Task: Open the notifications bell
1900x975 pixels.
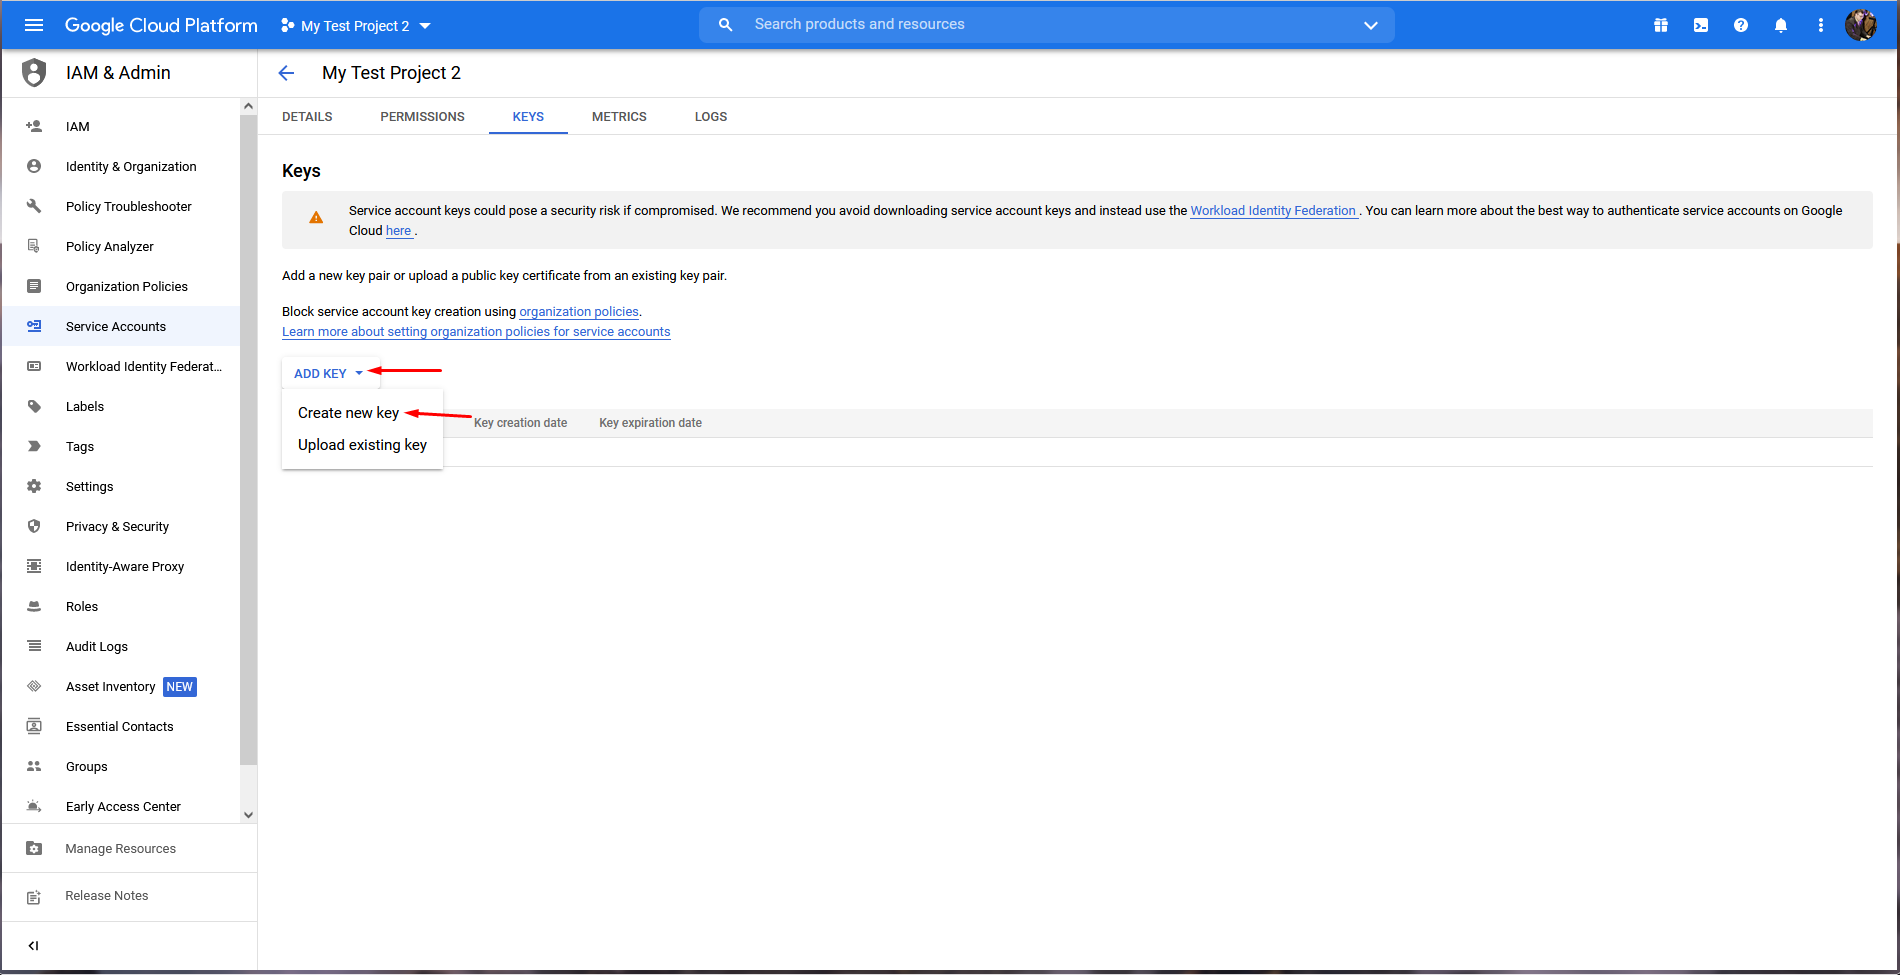Action: pyautogui.click(x=1781, y=25)
